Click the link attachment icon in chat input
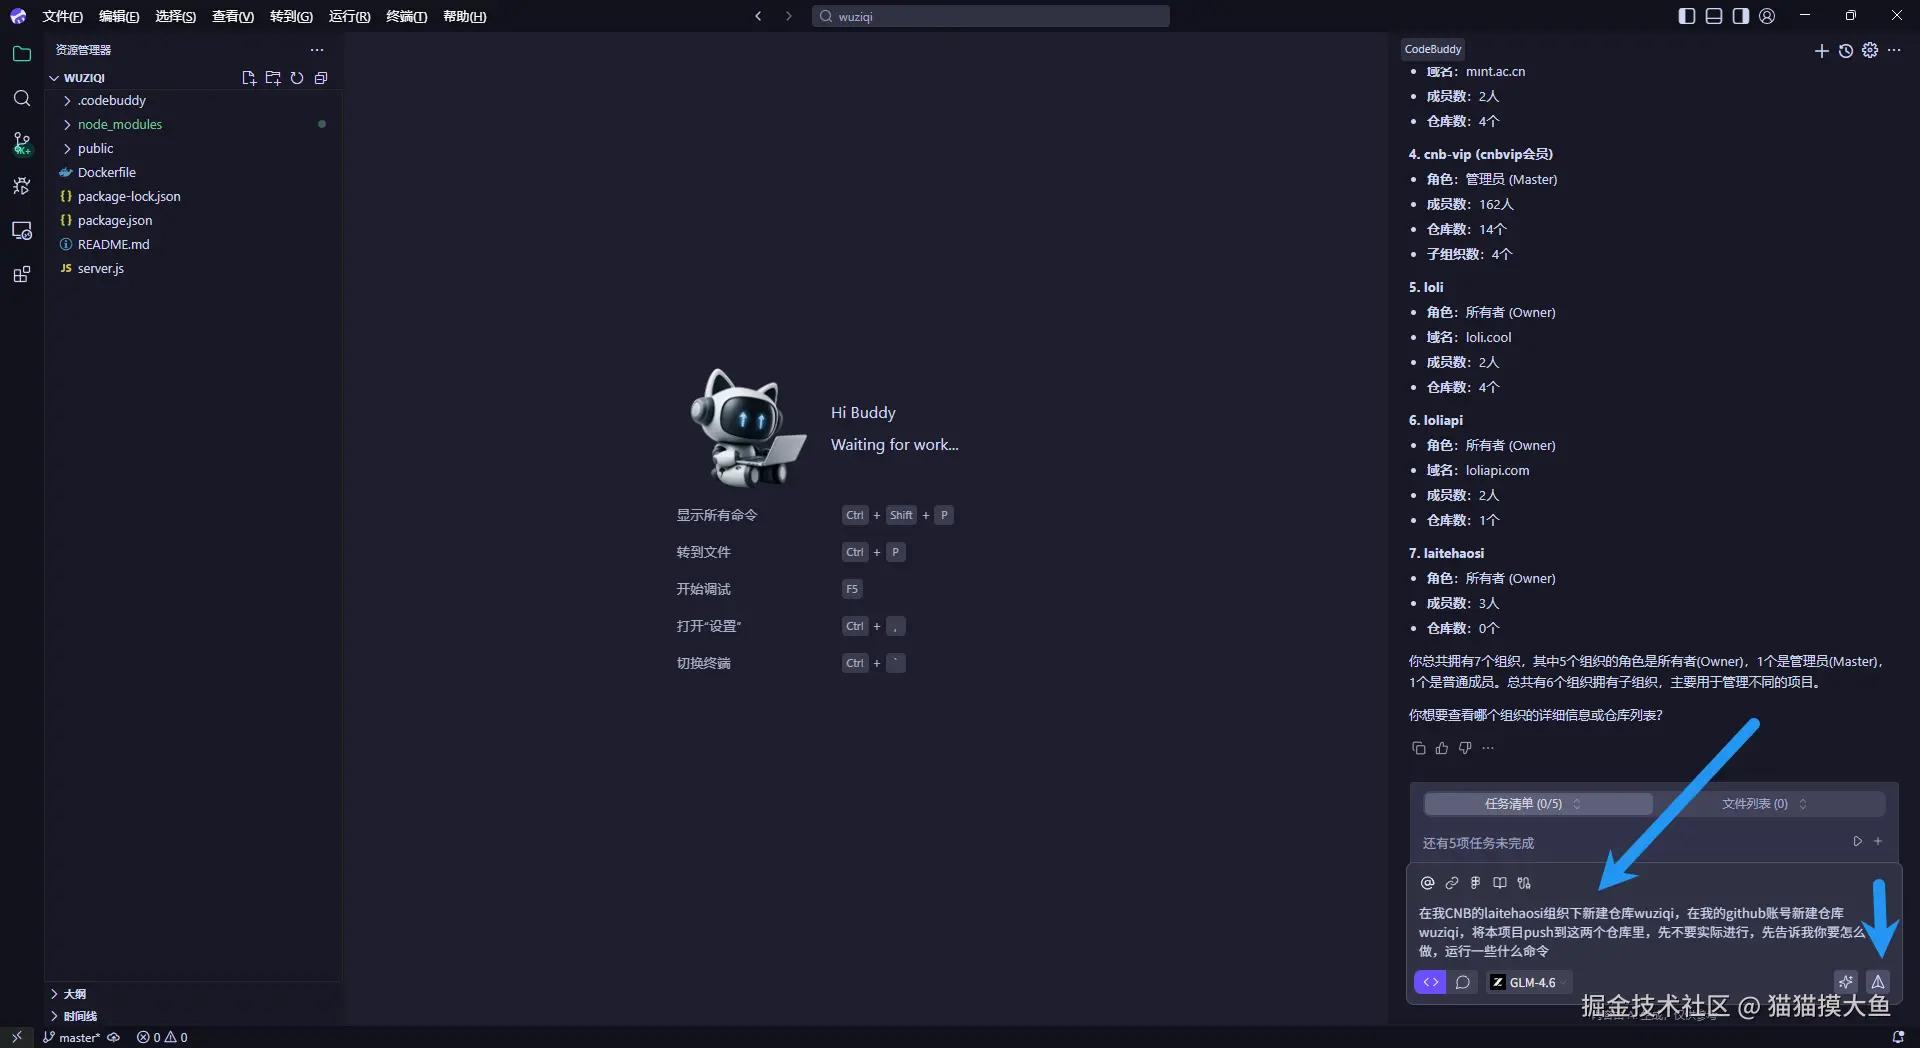 tap(1452, 883)
